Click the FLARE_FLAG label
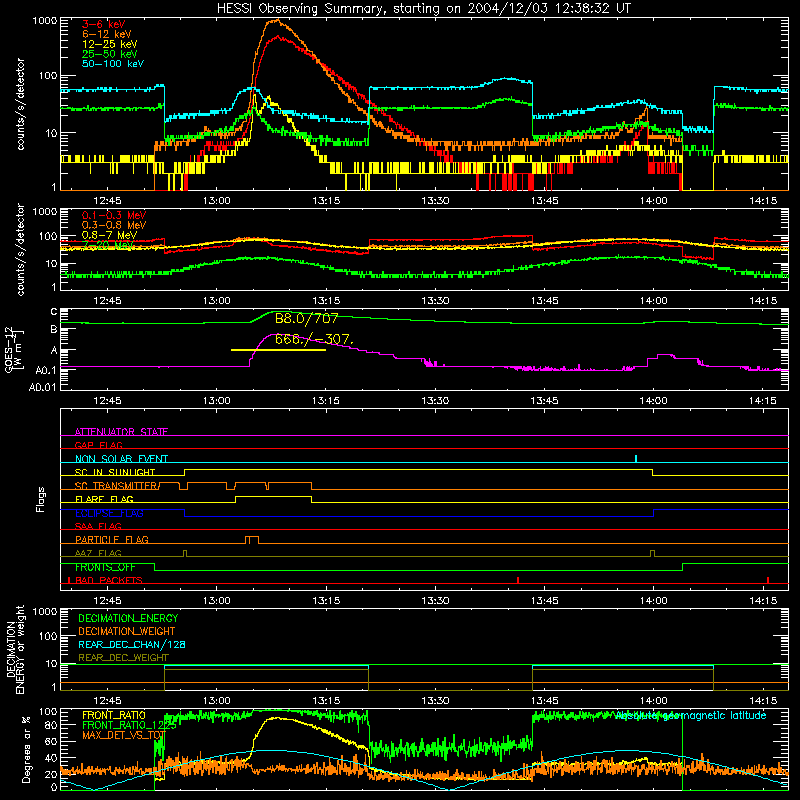 [104, 499]
